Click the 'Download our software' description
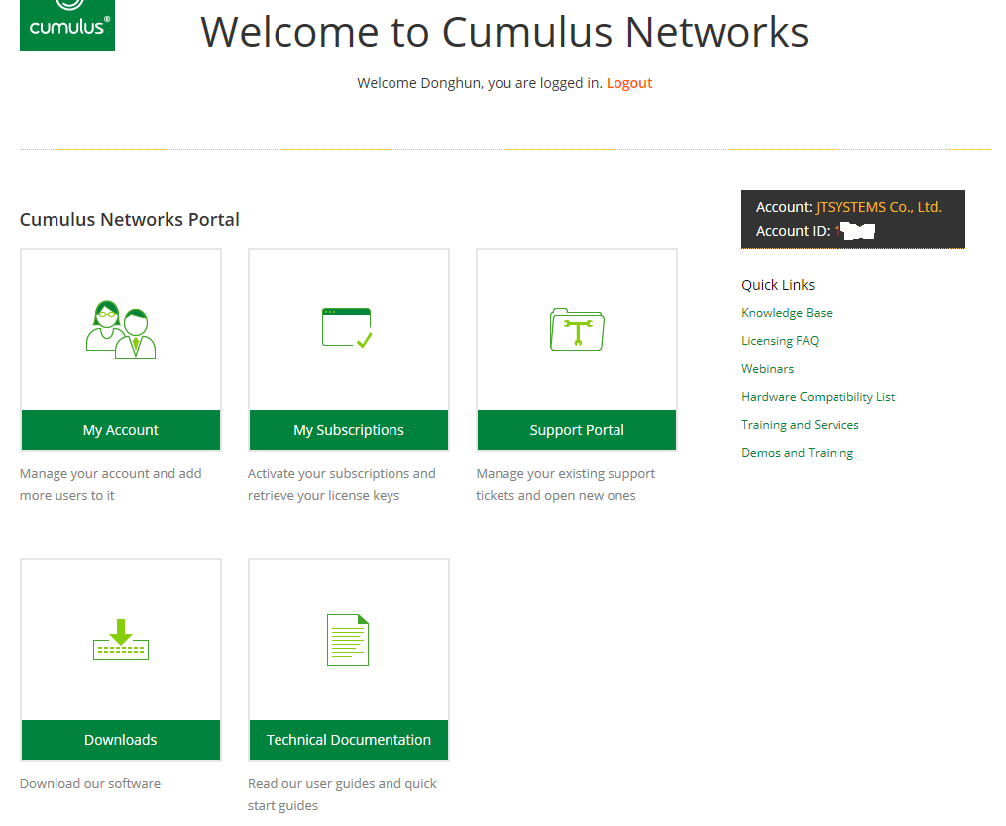The image size is (1006, 826). (x=90, y=784)
